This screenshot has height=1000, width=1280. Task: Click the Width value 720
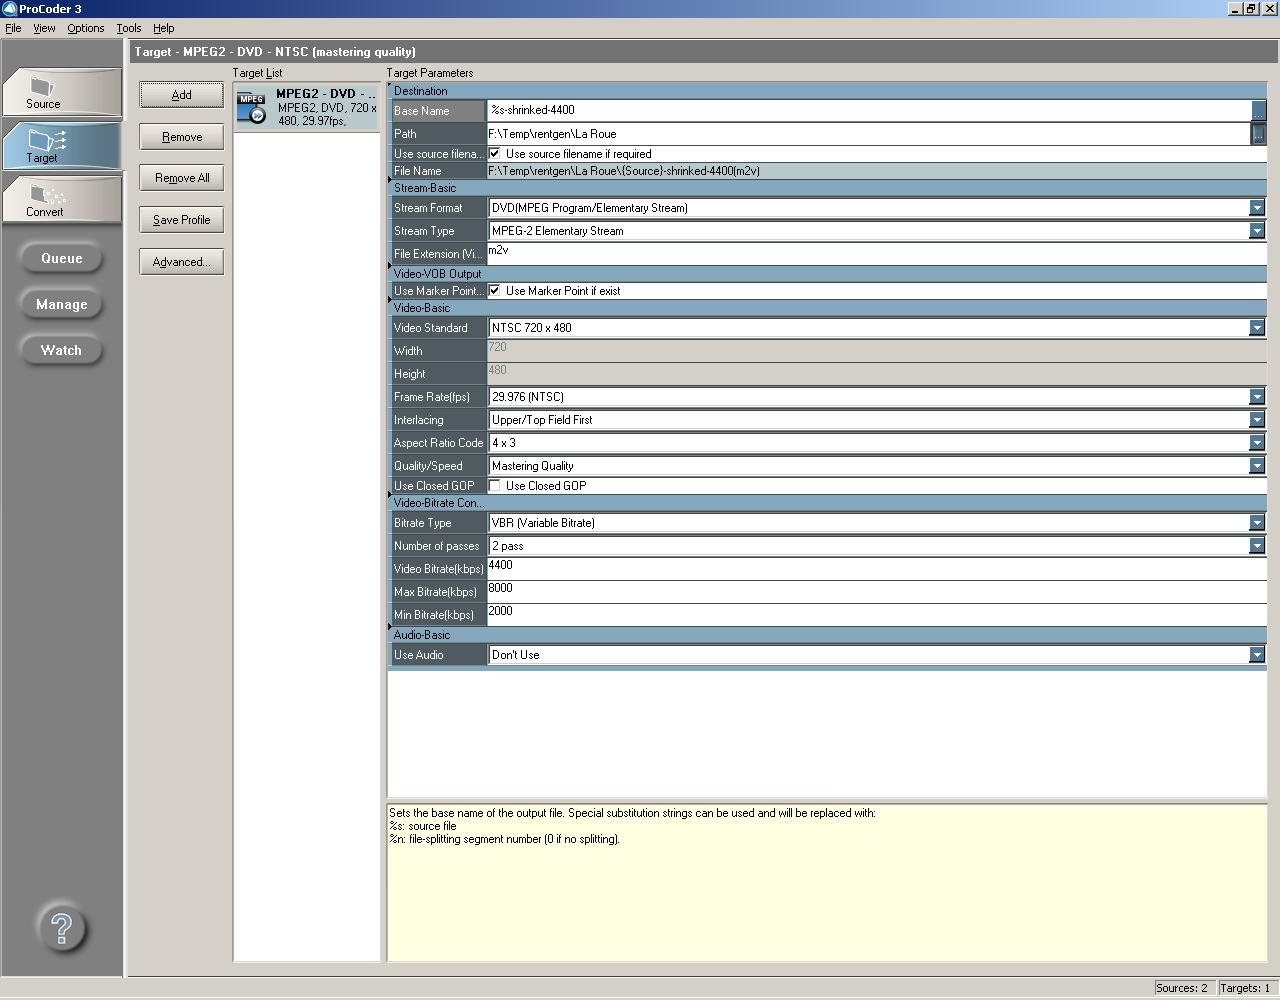497,347
